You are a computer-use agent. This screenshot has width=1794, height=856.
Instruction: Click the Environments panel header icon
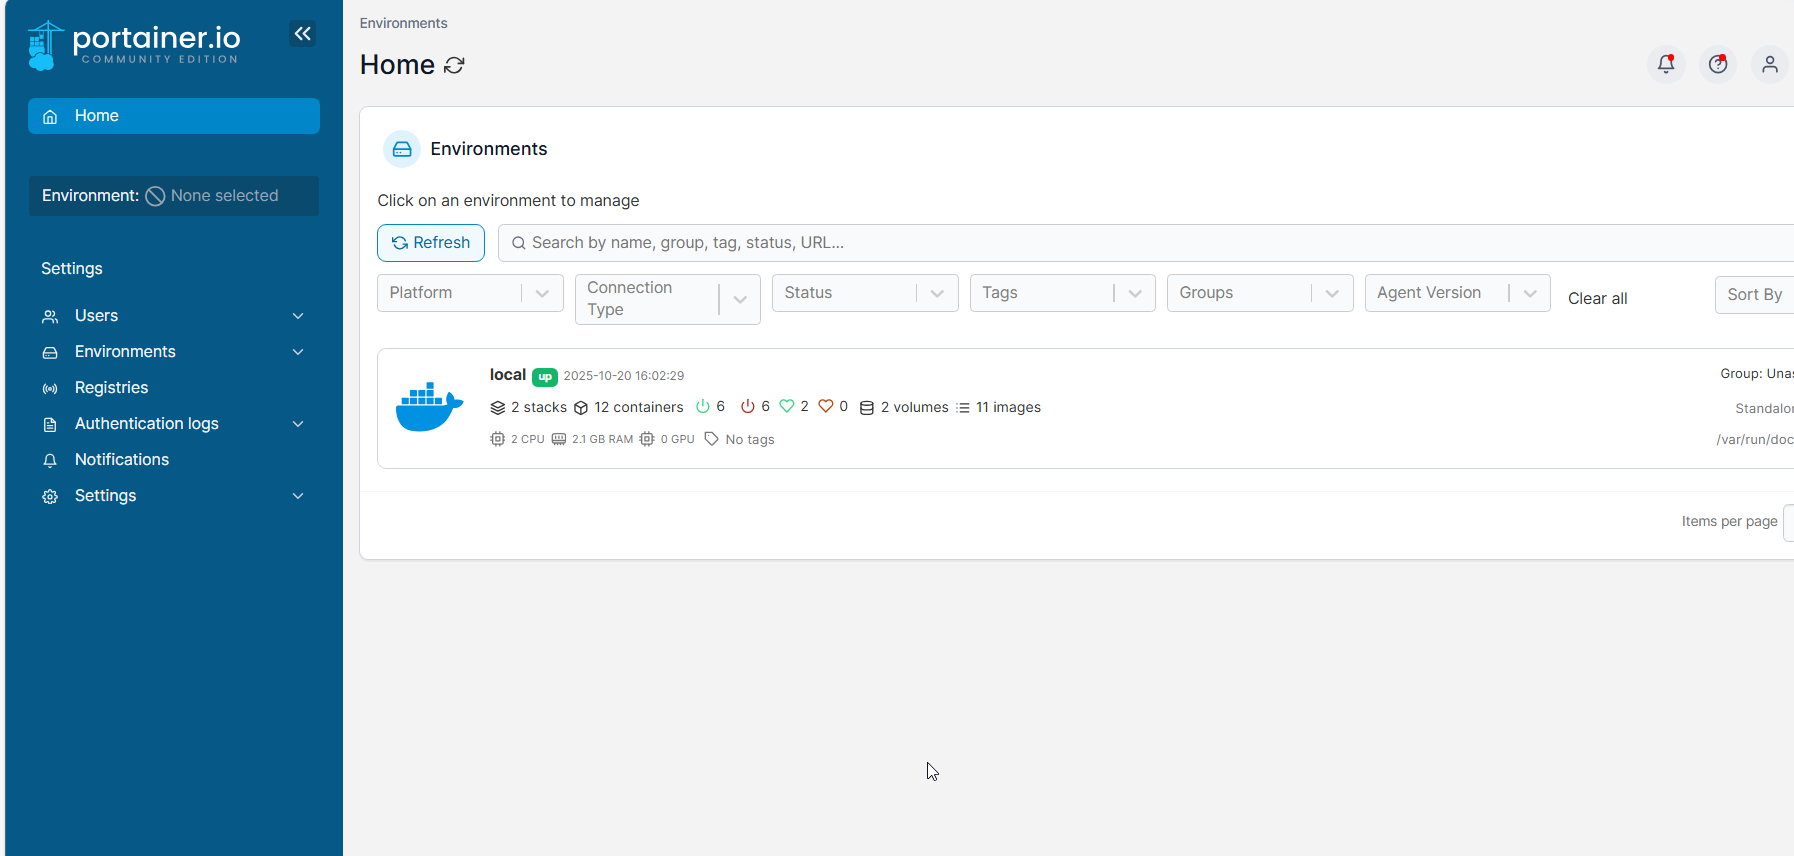[x=402, y=149]
